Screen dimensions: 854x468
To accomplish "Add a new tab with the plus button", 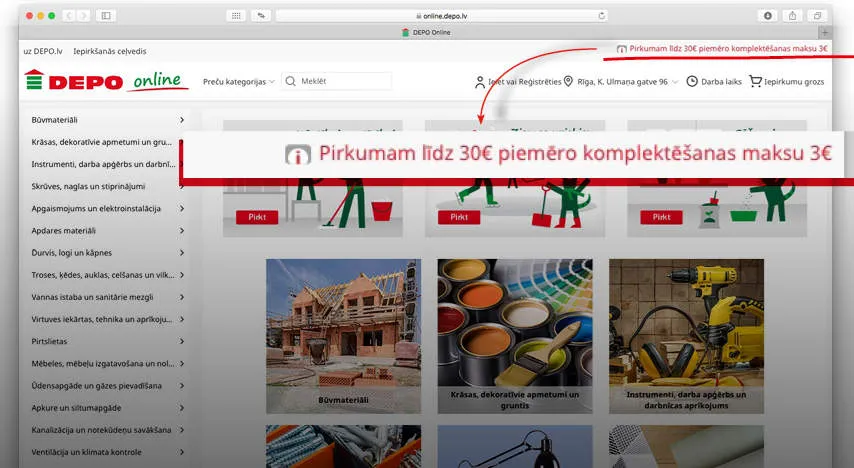I will tap(825, 33).
